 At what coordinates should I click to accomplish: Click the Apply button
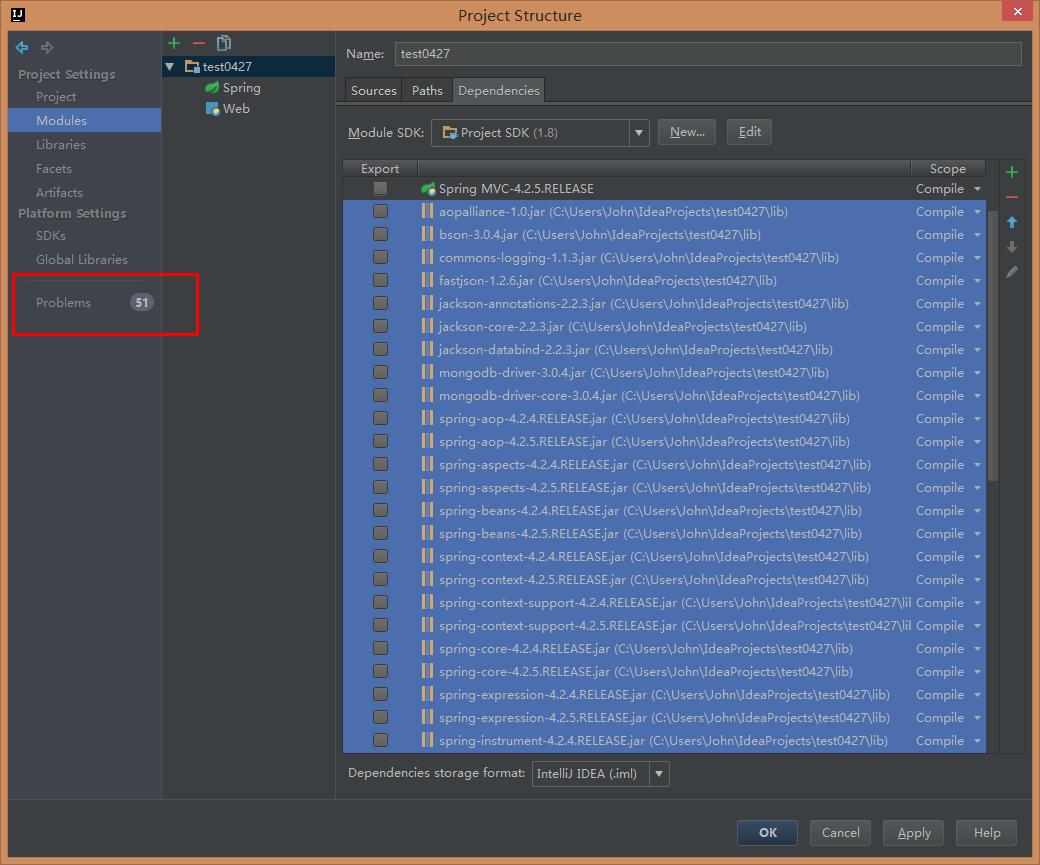tap(913, 832)
